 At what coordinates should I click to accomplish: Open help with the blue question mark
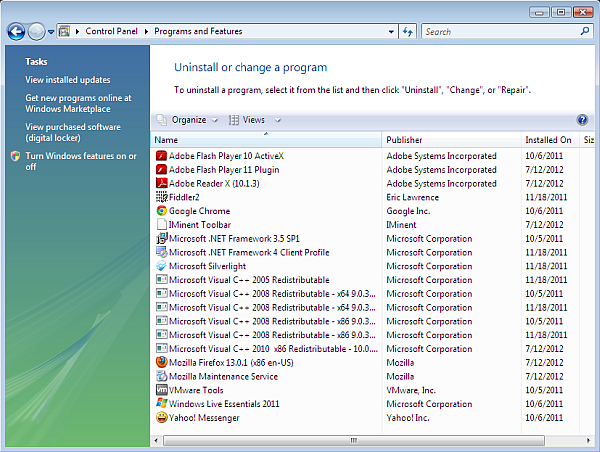coord(582,120)
